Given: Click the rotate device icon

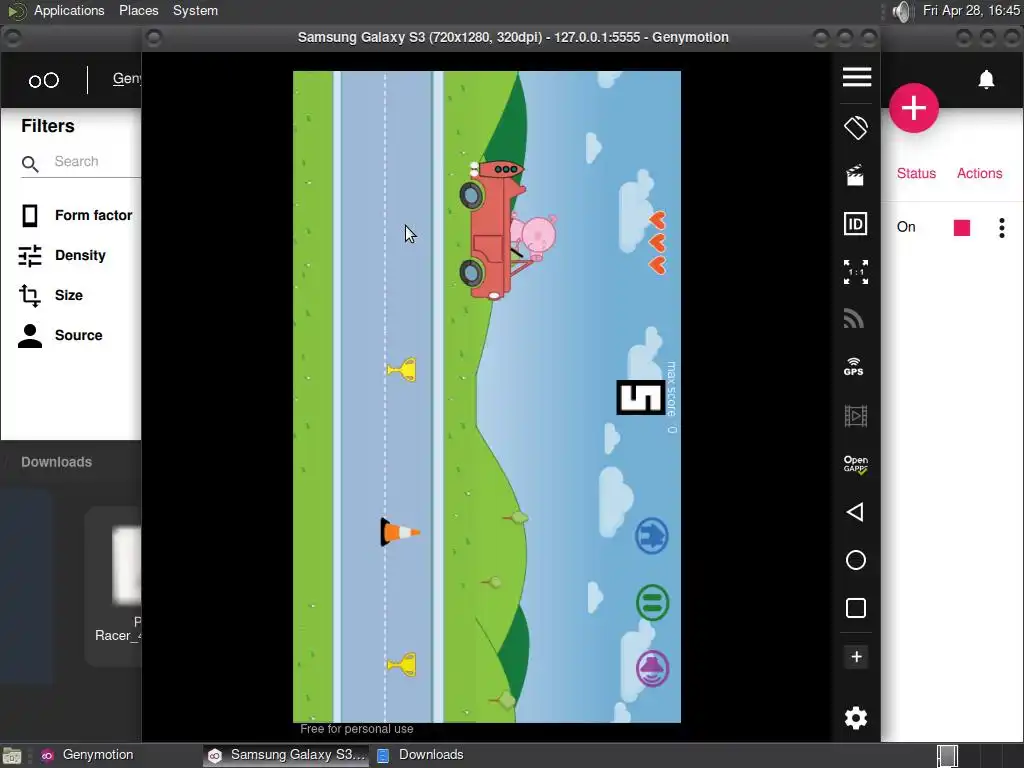Looking at the screenshot, I should tap(856, 127).
